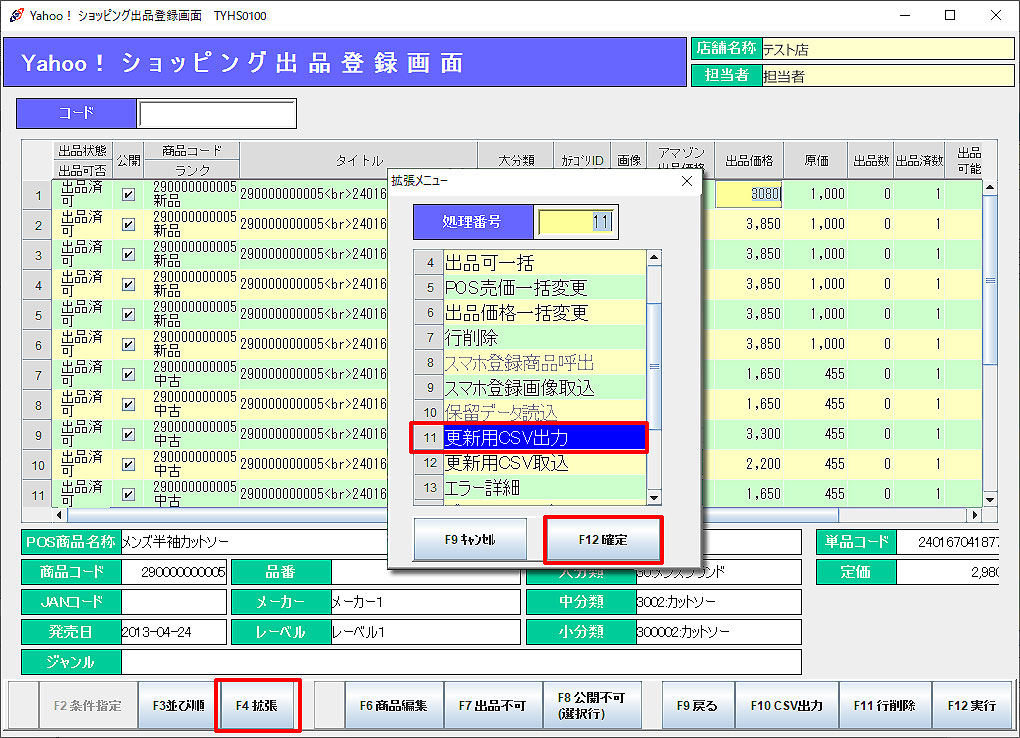The height and width of the screenshot is (738, 1020).
Task: Click the grid's horizontal scrollbar right arrow
Action: tap(975, 515)
